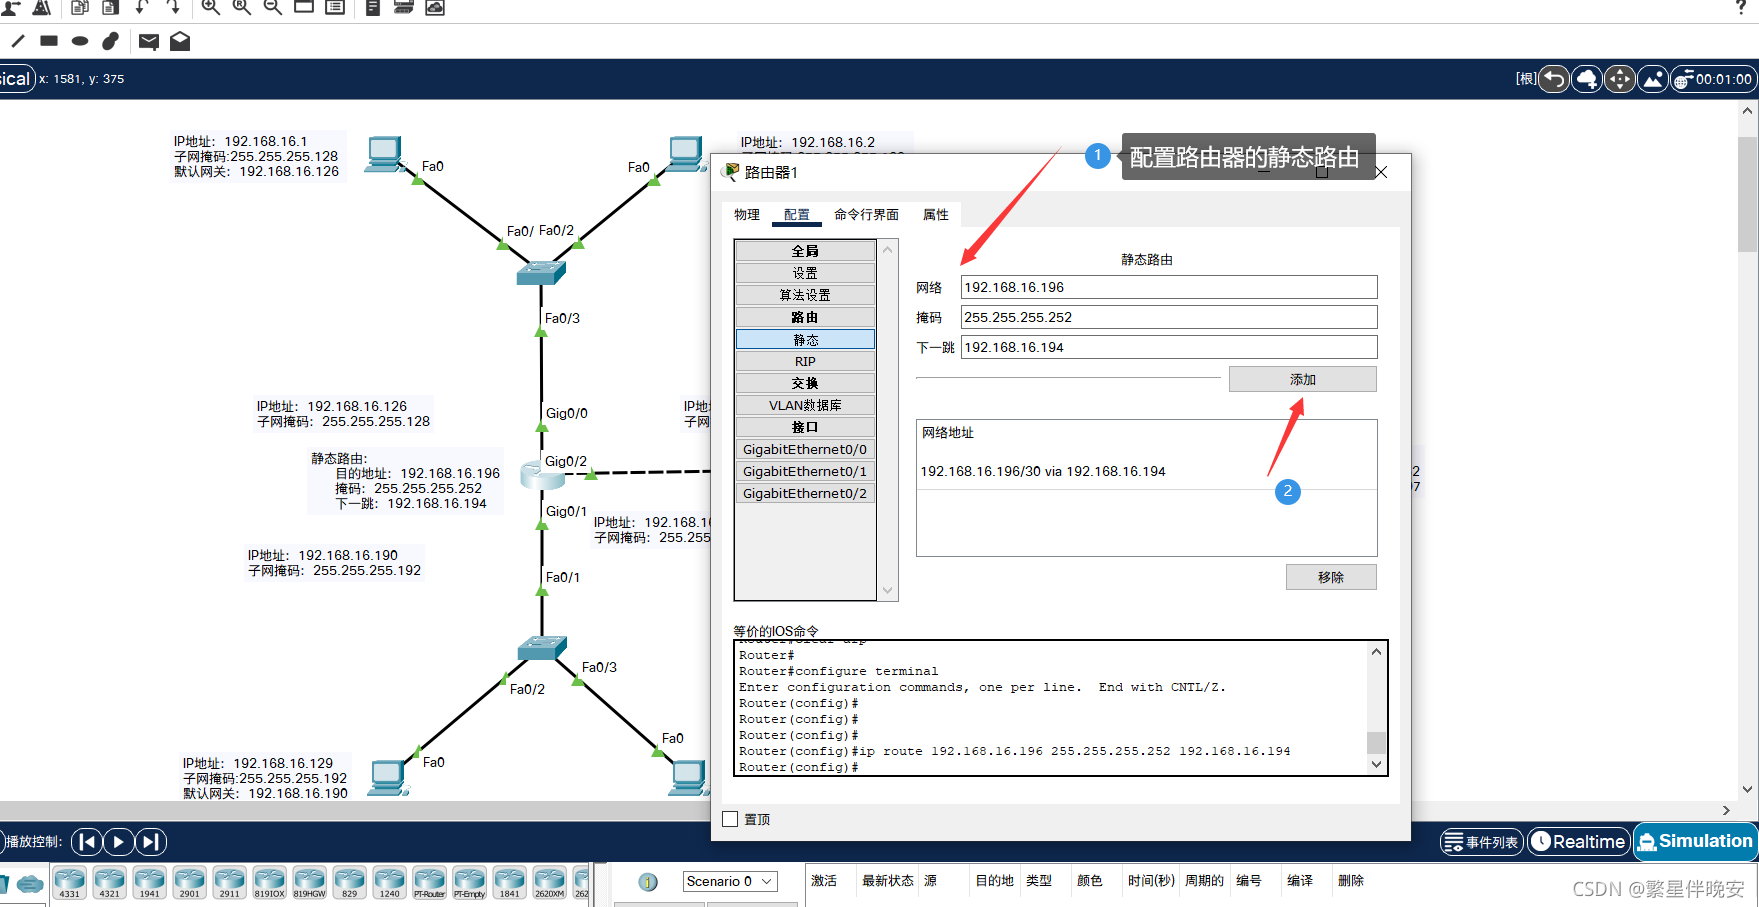Image resolution: width=1759 pixels, height=907 pixels.
Task: Click the zoom out magnifier icon
Action: click(272, 7)
